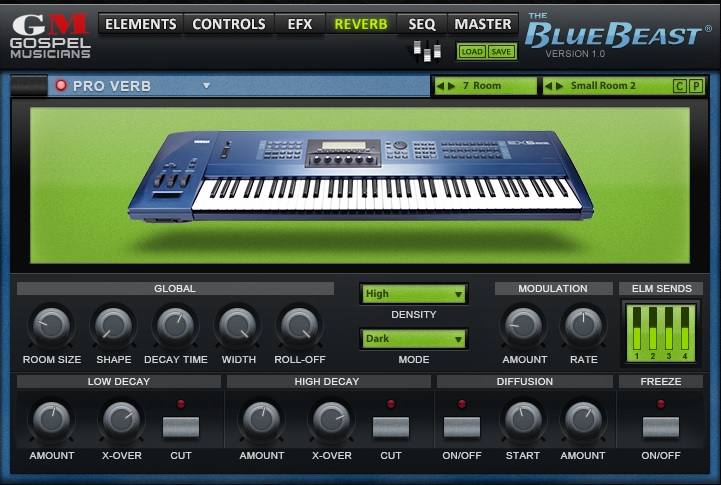Image resolution: width=721 pixels, height=485 pixels.
Task: Click the High Decay AMOUNT knob
Action: pyautogui.click(x=261, y=420)
